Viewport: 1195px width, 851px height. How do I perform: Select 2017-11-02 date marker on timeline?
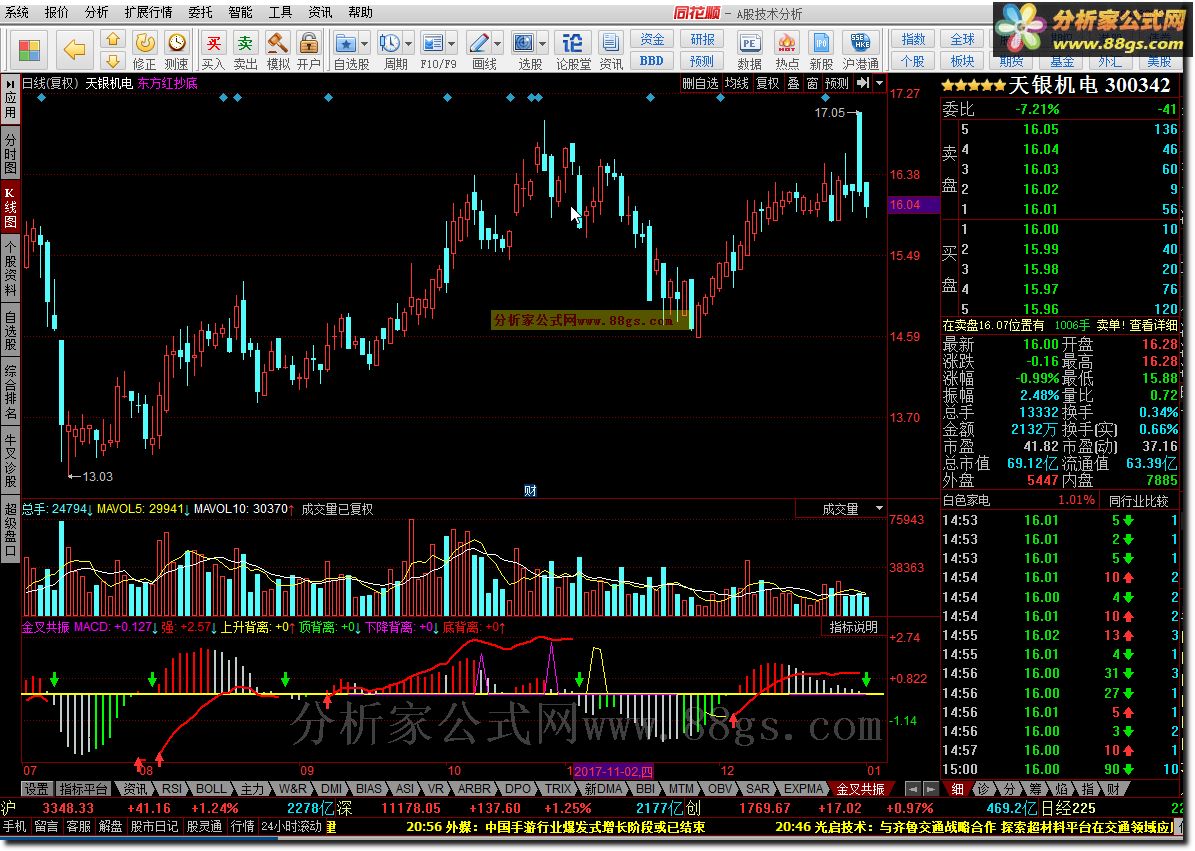point(613,771)
